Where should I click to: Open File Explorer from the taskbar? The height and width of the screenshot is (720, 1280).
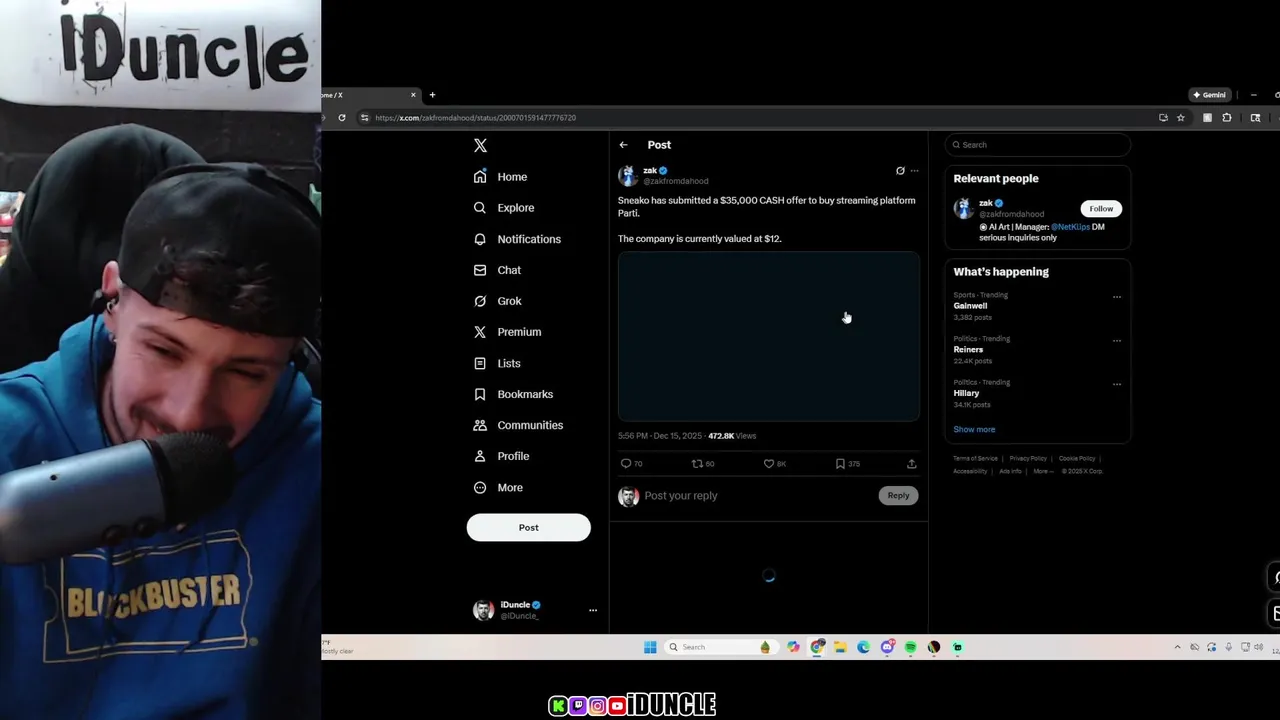click(x=840, y=647)
